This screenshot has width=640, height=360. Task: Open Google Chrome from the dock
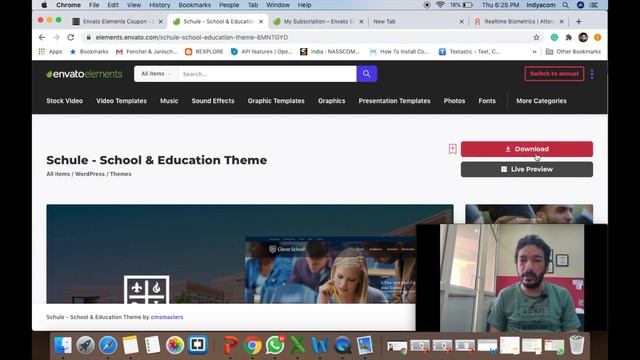tap(253, 345)
